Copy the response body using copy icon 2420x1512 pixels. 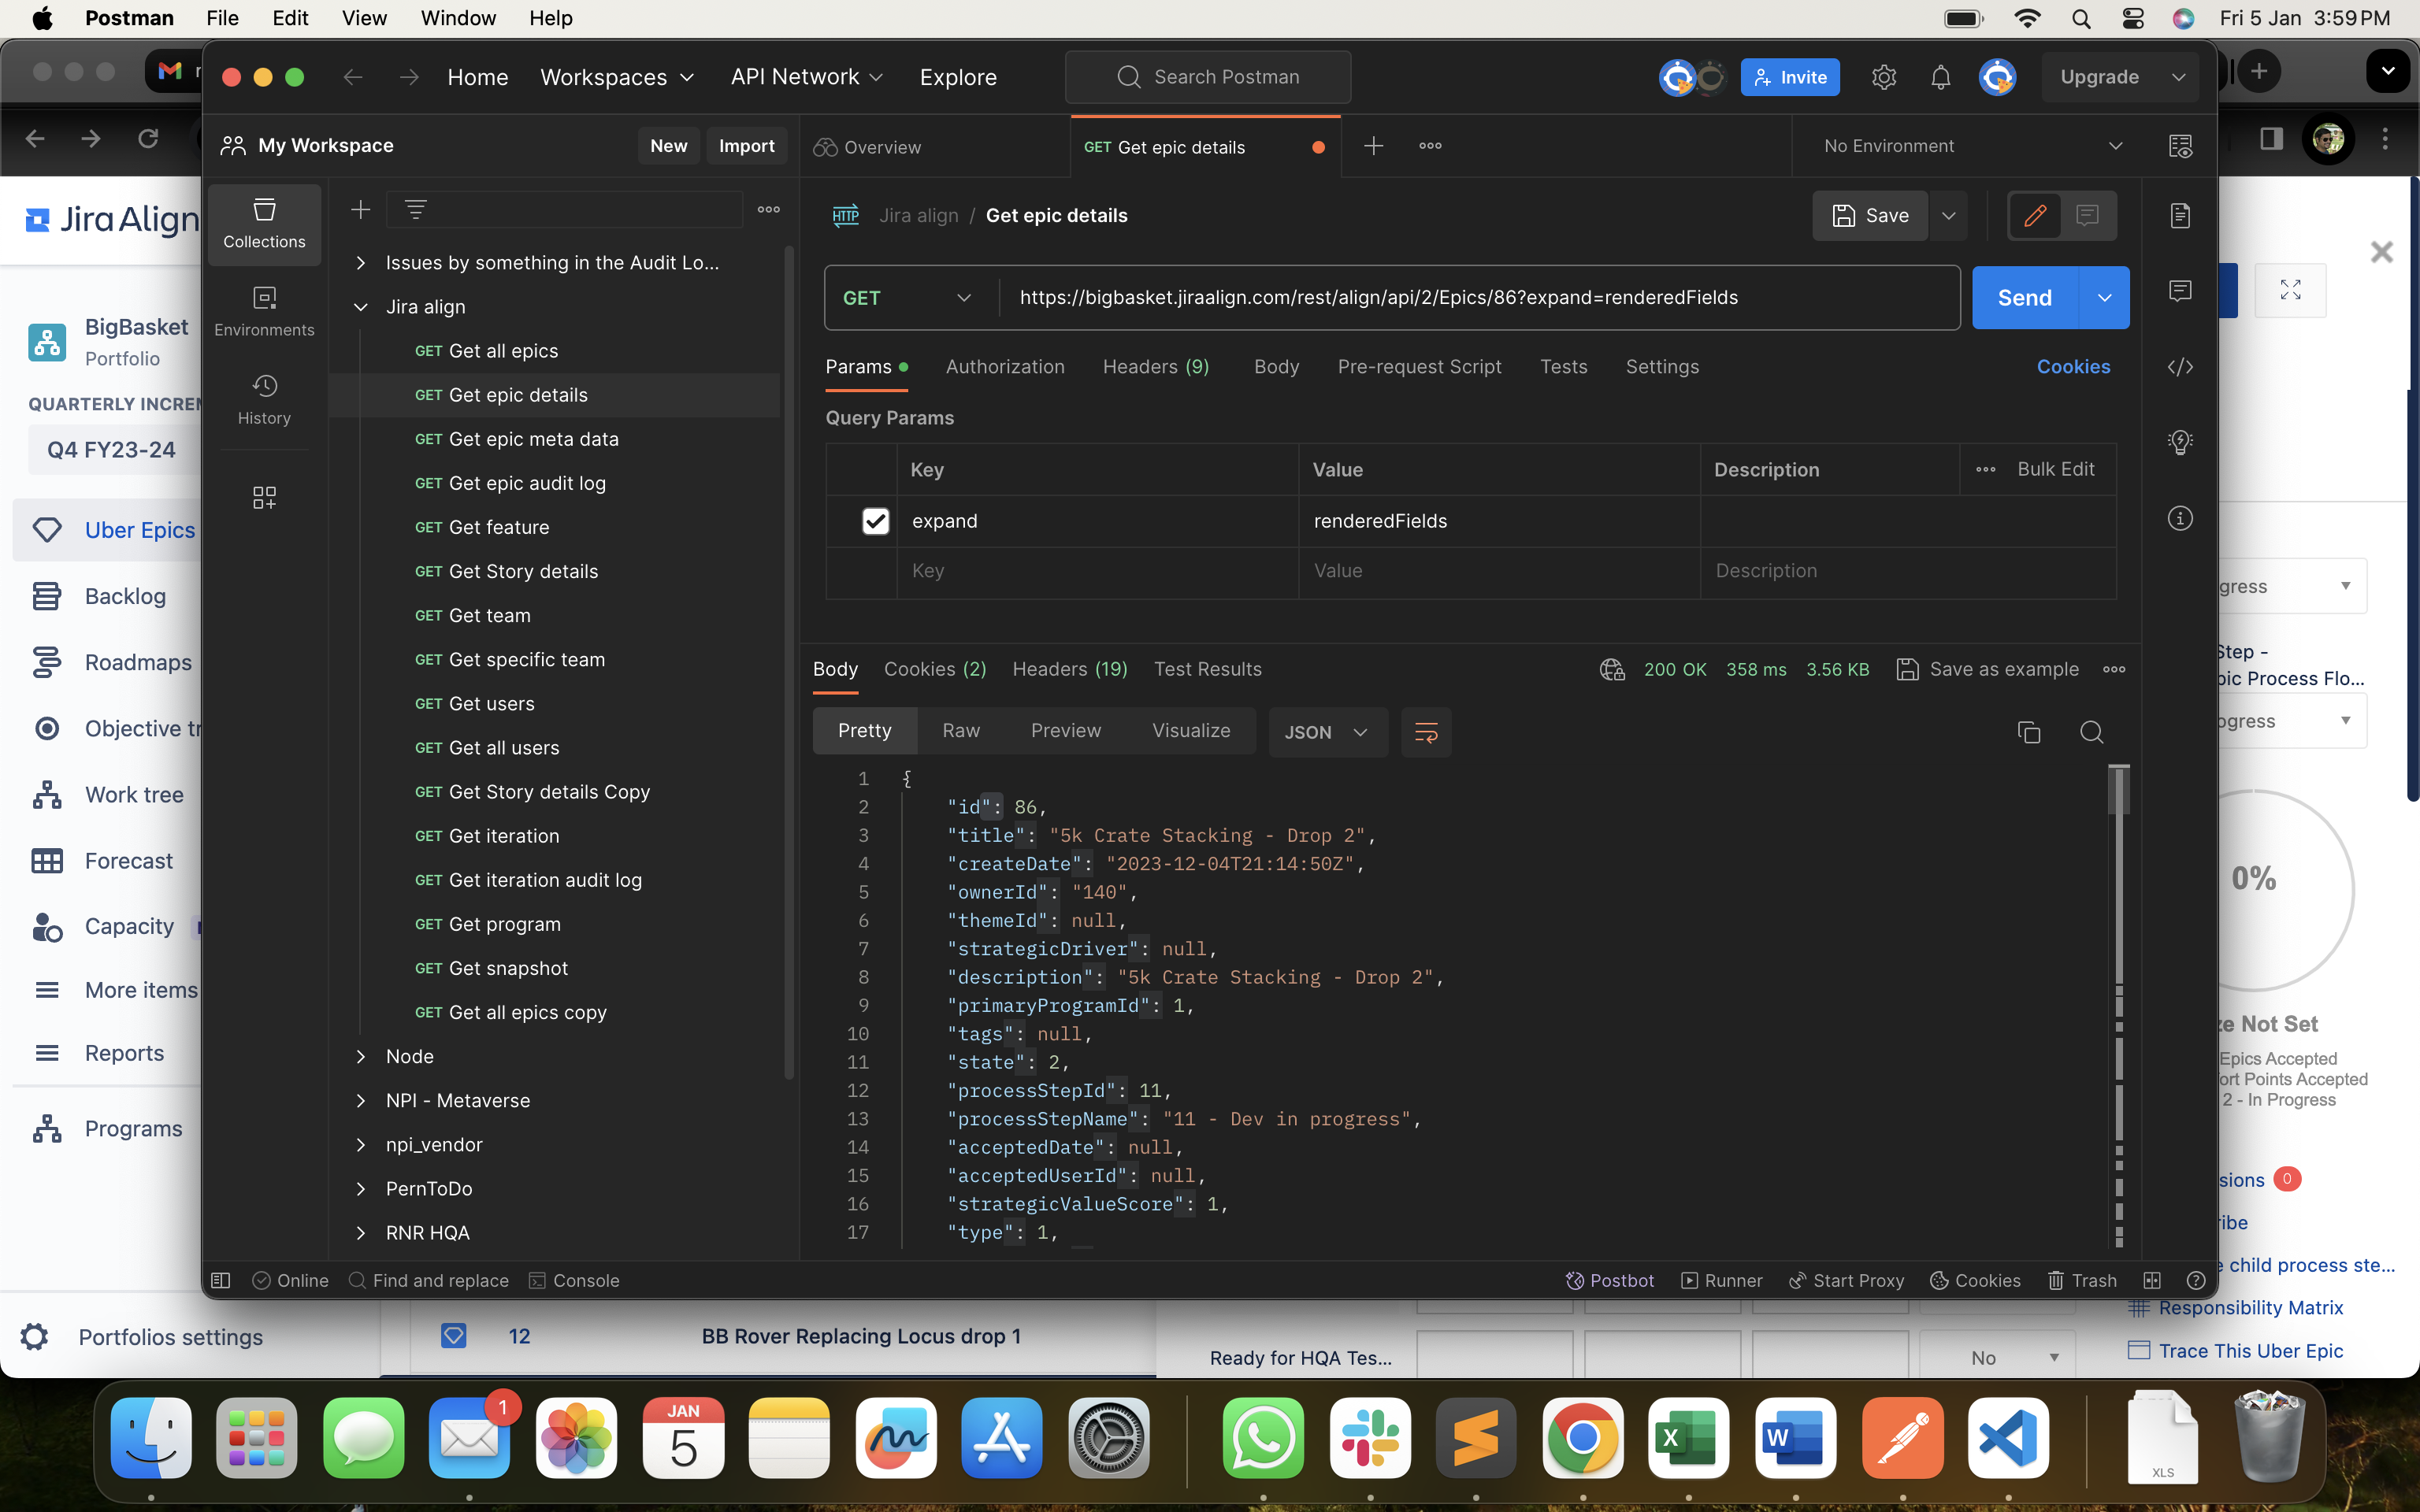click(2029, 732)
